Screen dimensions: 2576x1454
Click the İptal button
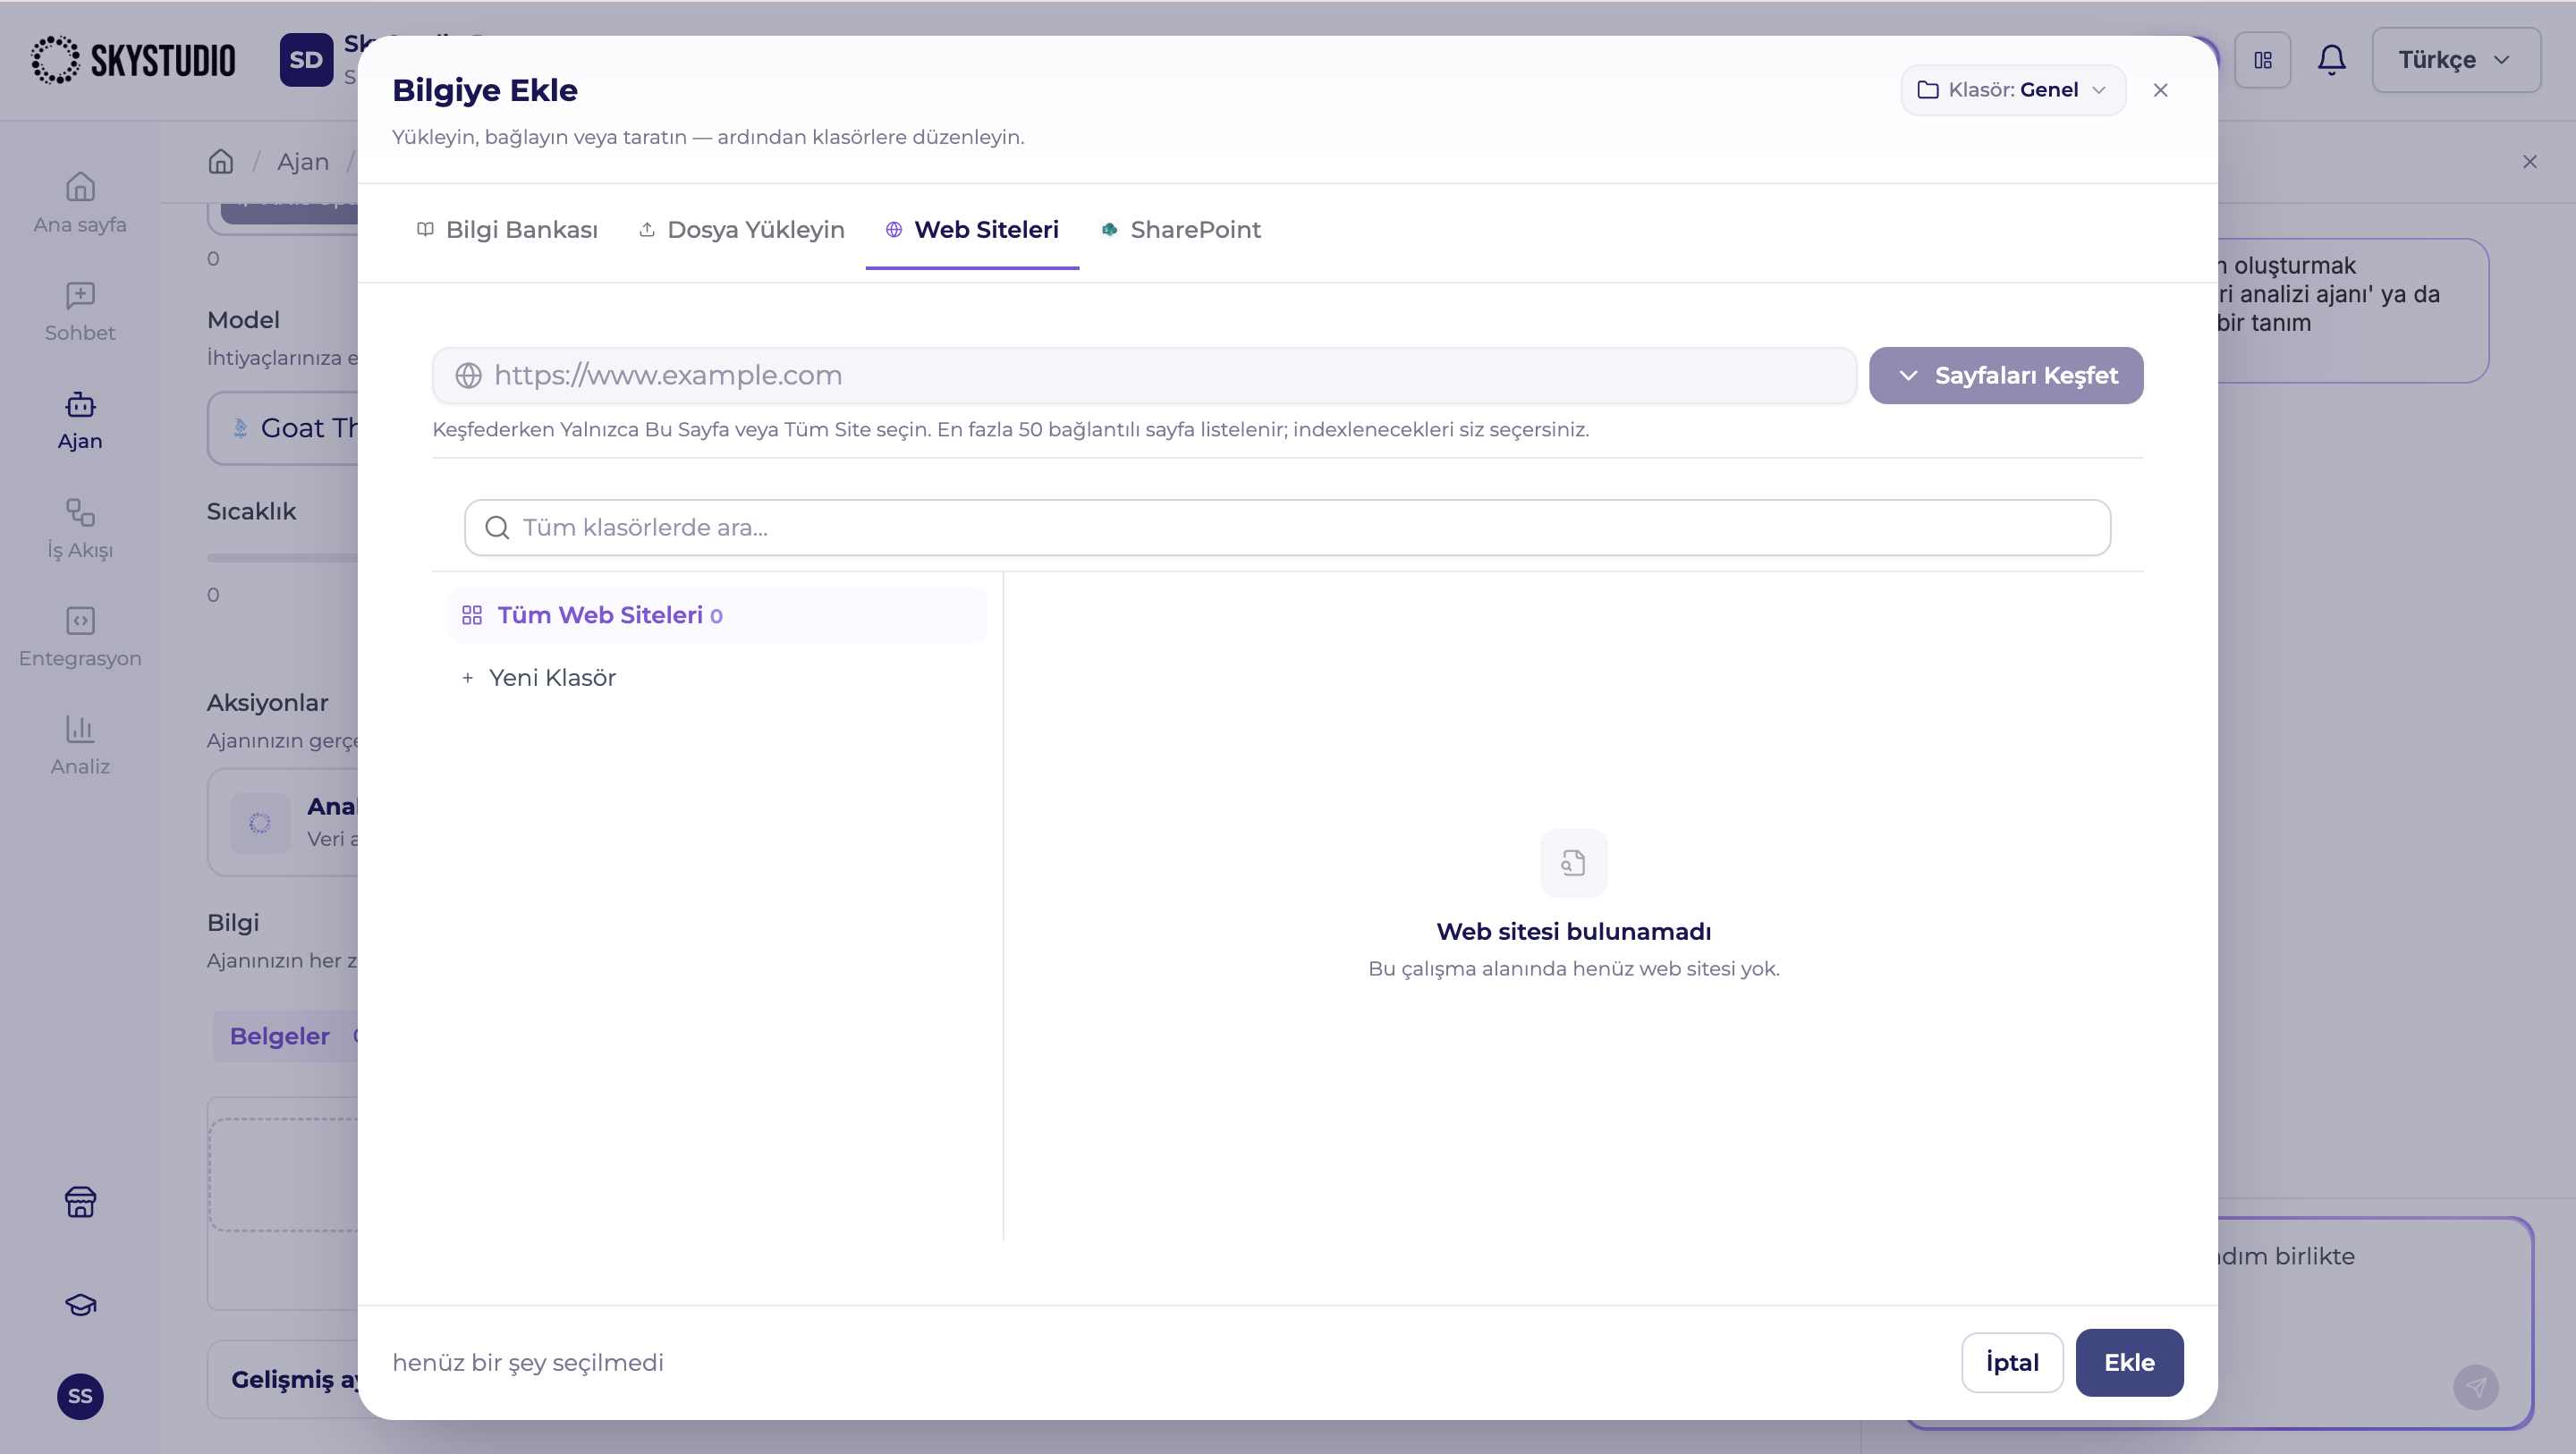2012,1362
